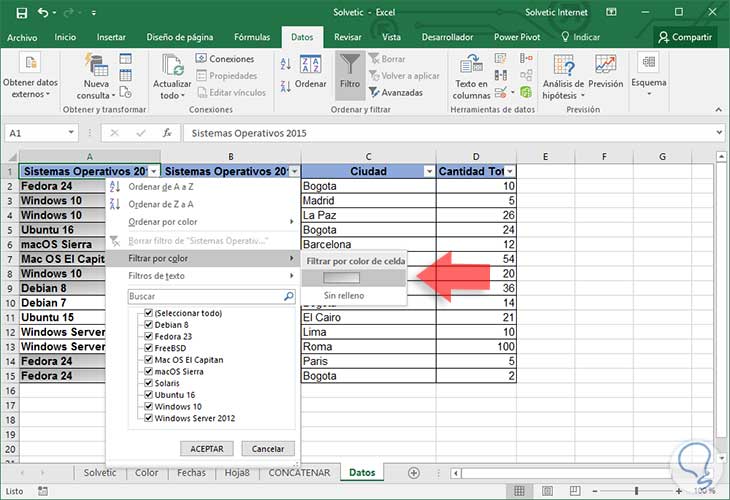The width and height of the screenshot is (730, 500).
Task: Expand the formula bar
Action: 719,133
